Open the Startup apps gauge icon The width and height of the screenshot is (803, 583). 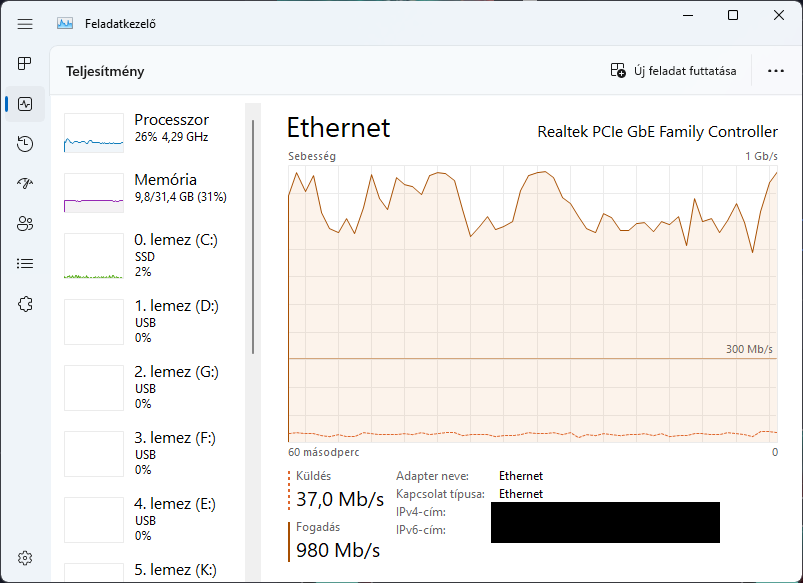[25, 183]
